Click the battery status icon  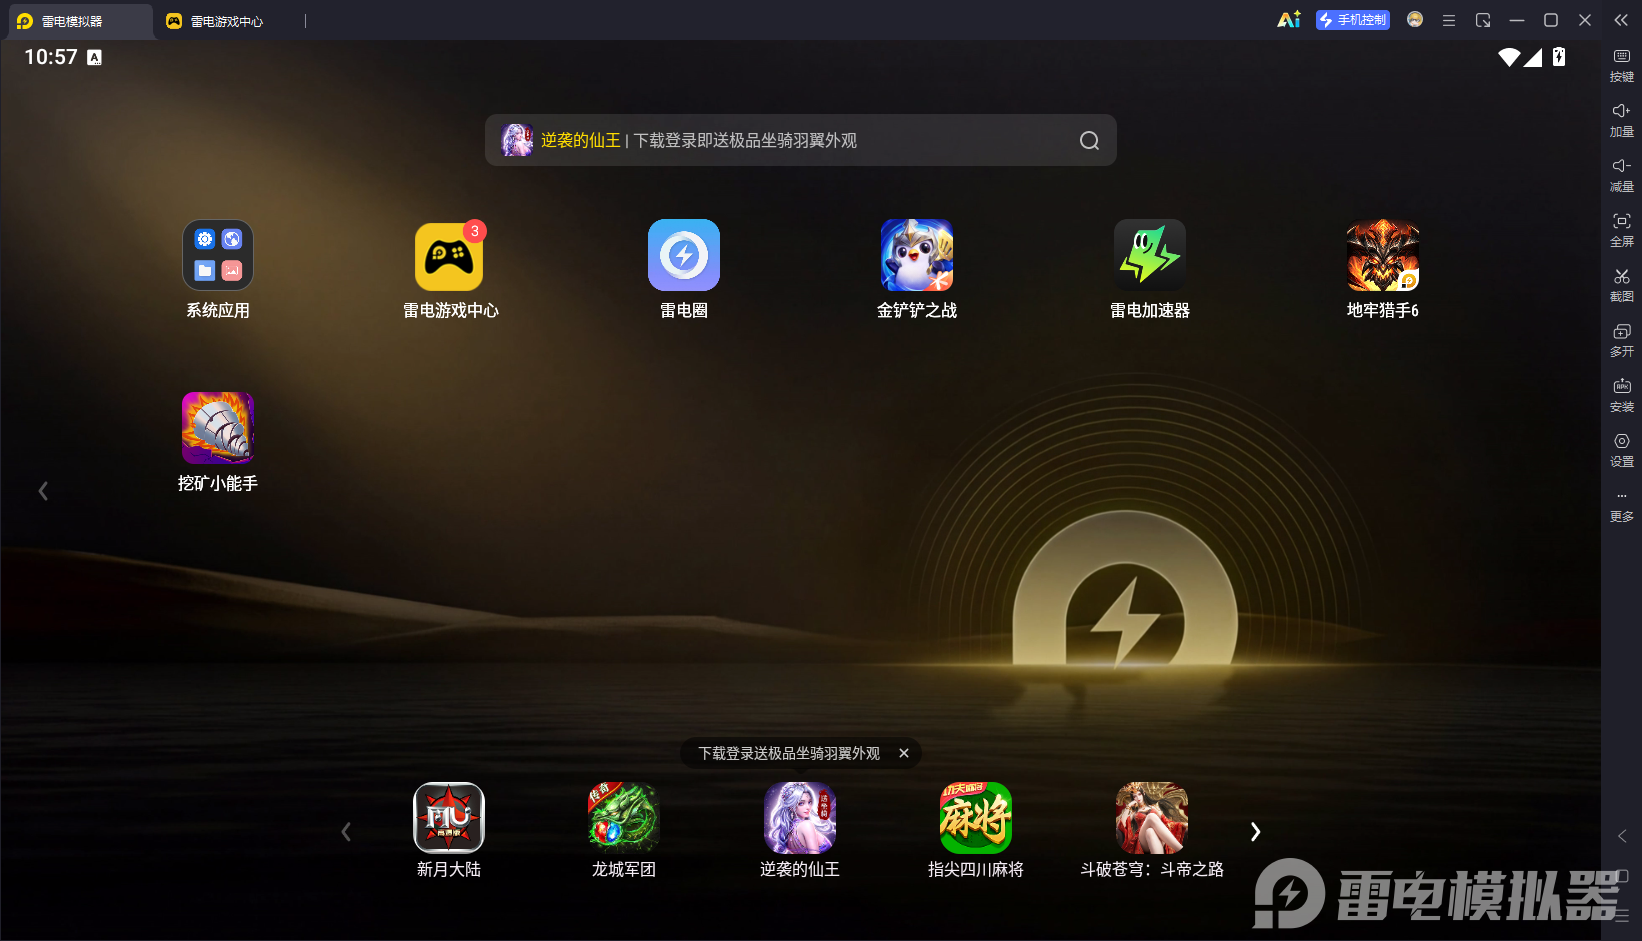coord(1559,57)
